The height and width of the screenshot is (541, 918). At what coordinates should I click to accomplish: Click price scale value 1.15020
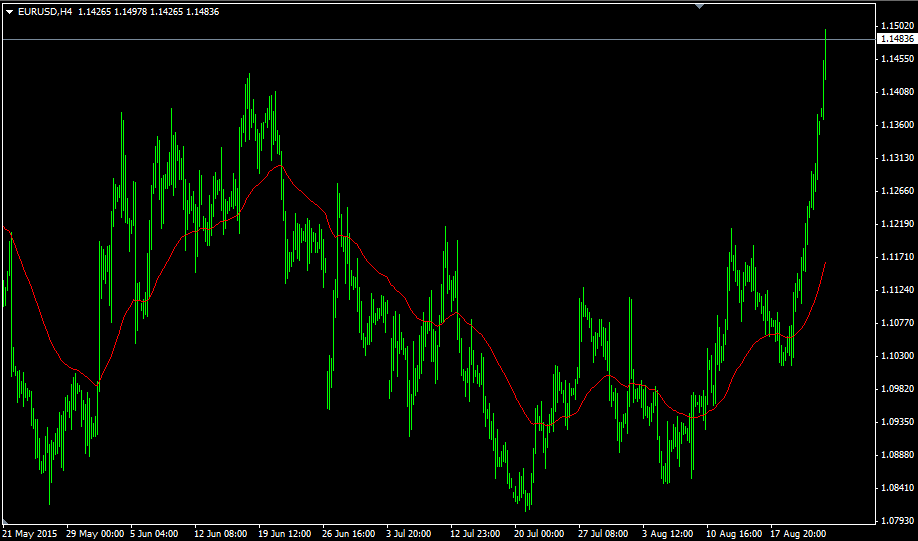897,26
